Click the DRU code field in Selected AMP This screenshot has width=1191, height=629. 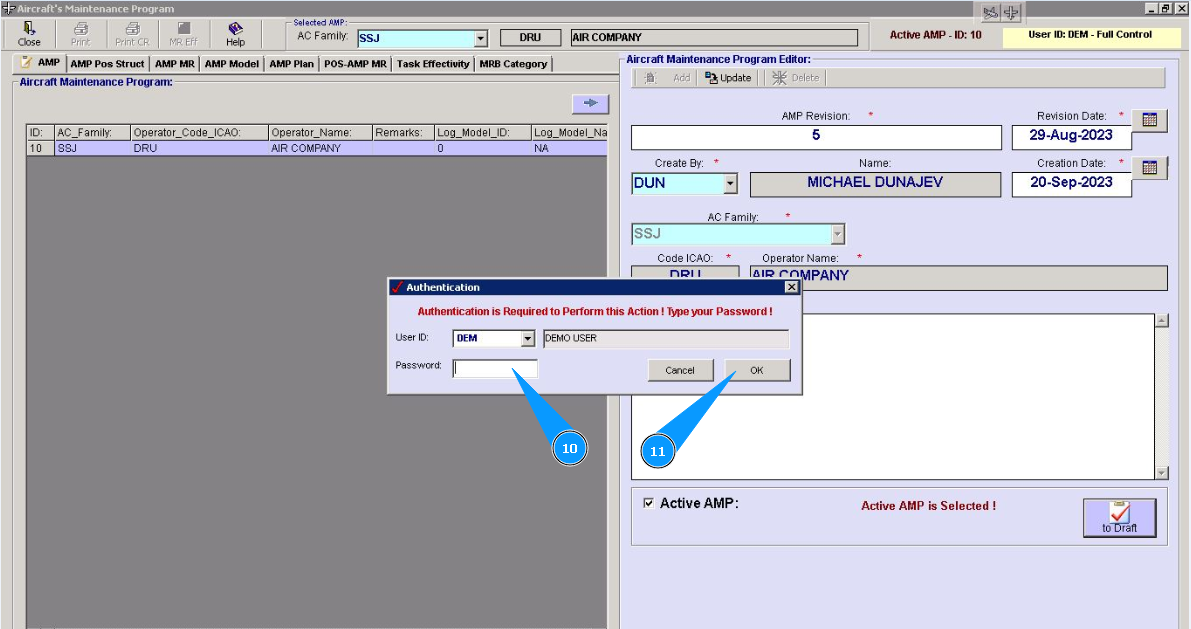(x=530, y=37)
